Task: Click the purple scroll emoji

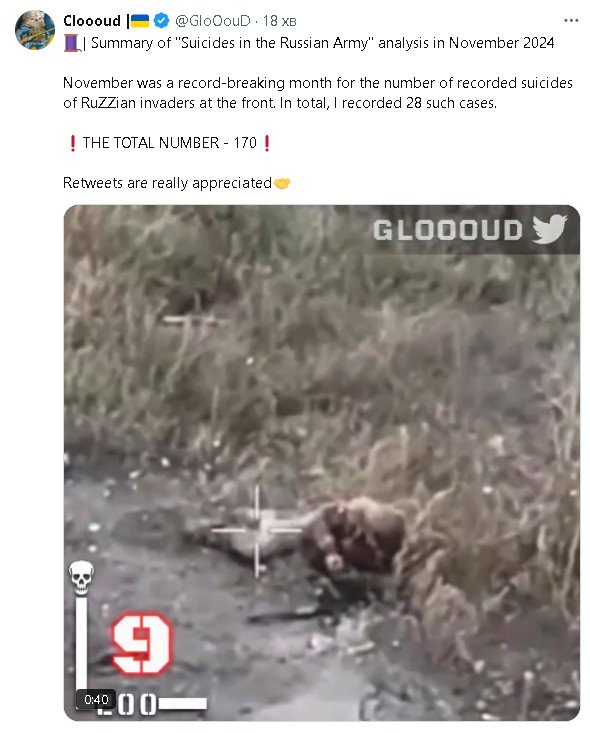Action: (72, 43)
